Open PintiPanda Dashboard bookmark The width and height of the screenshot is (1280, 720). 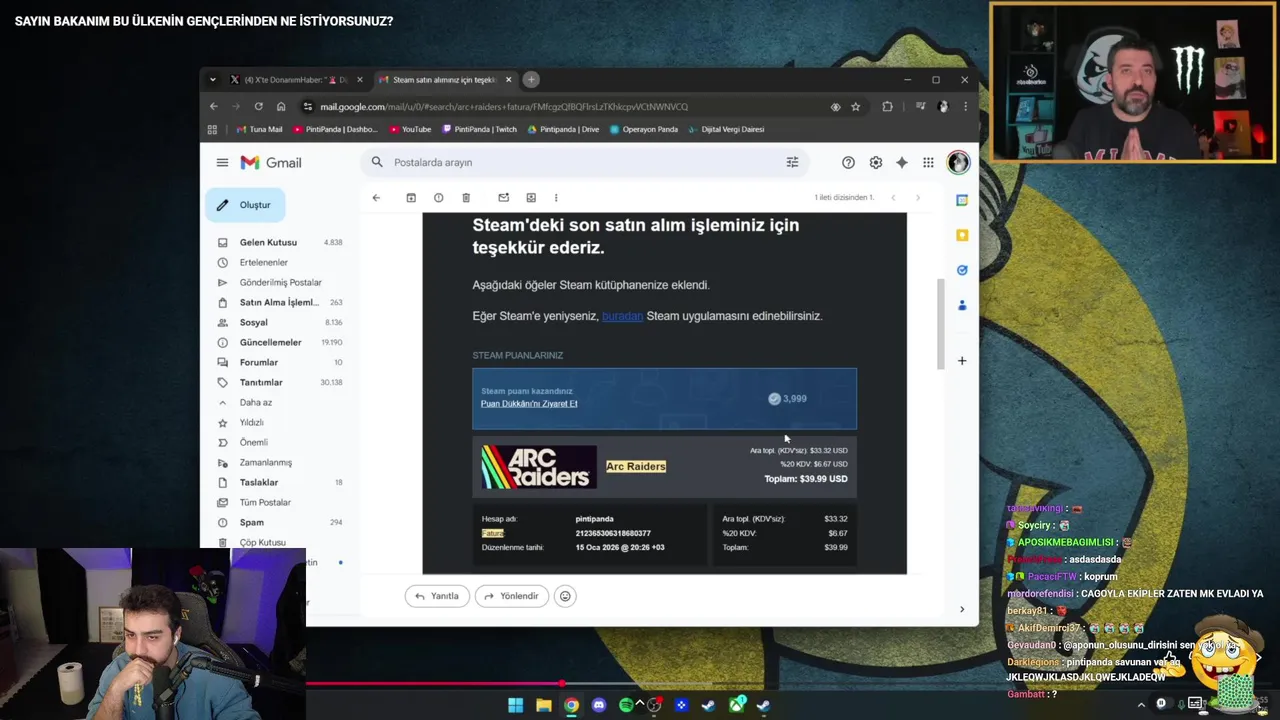click(x=335, y=129)
